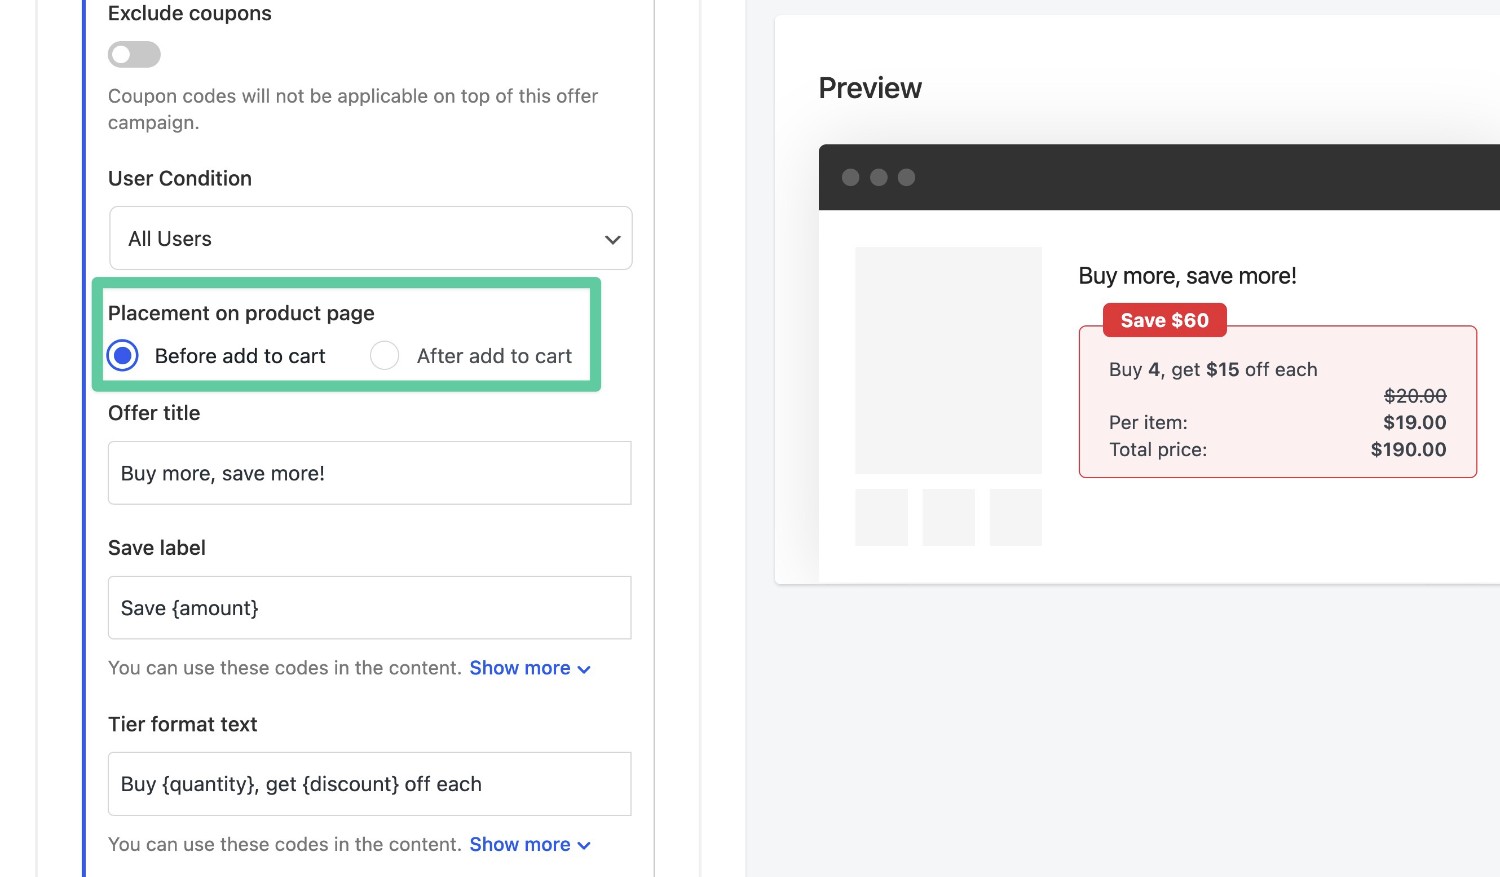Click the large product image placeholder
The width and height of the screenshot is (1500, 877).
(948, 360)
